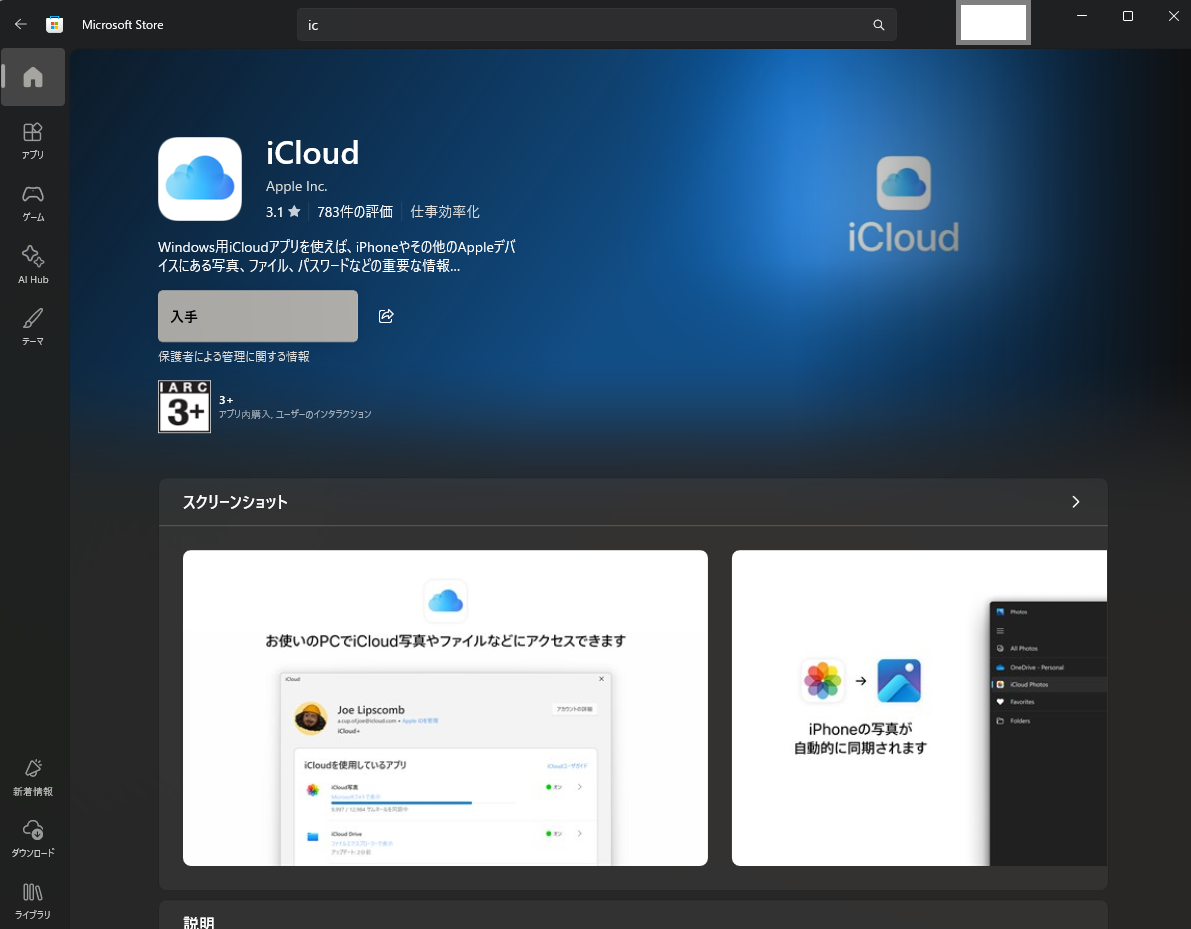
Task: Open 新着情報 in sidebar
Action: point(33,777)
